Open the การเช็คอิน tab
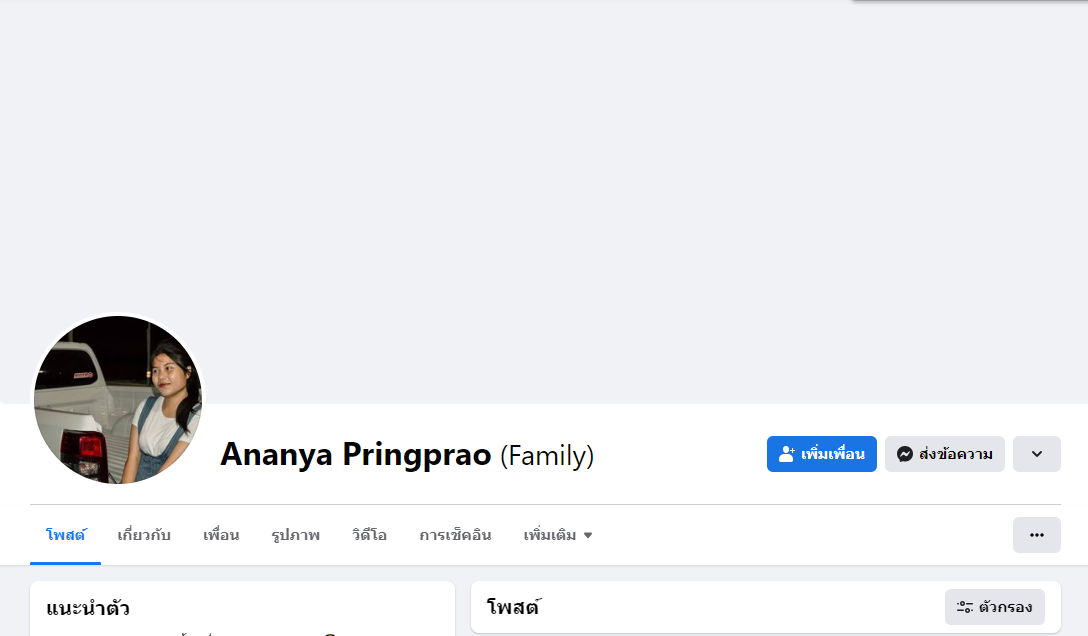The image size is (1088, 636). pyautogui.click(x=455, y=535)
